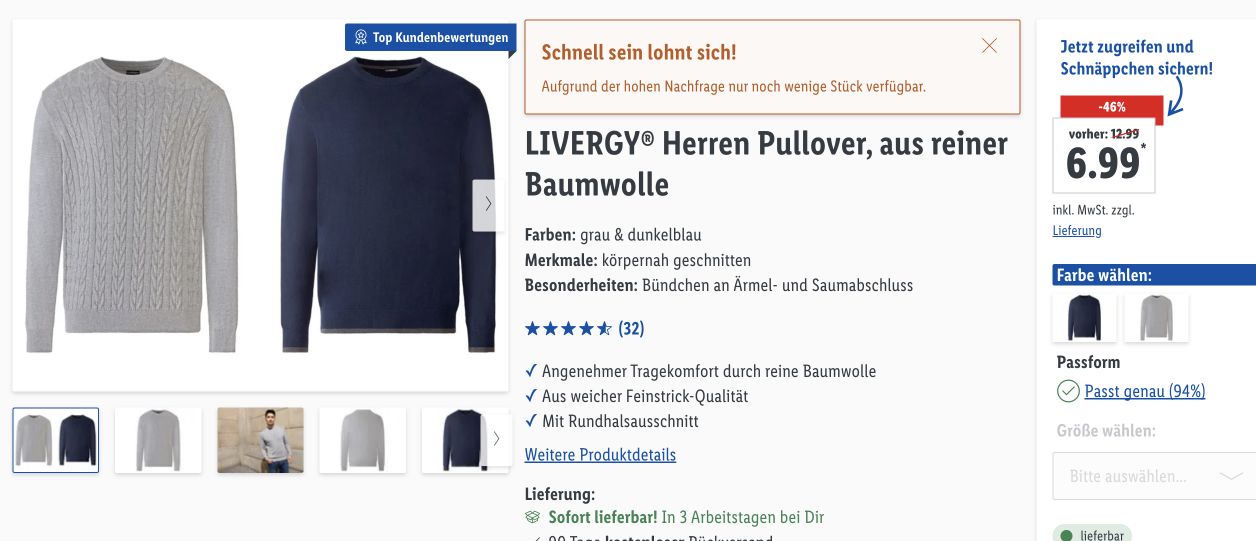Click the Top Kundenbewertungen badge
Screen dimensions: 1256x541
pyautogui.click(x=431, y=37)
